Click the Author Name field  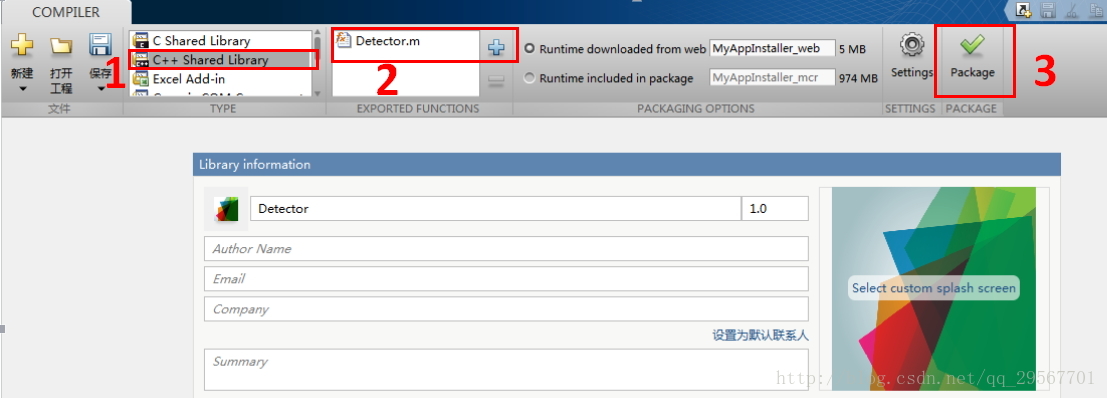505,248
